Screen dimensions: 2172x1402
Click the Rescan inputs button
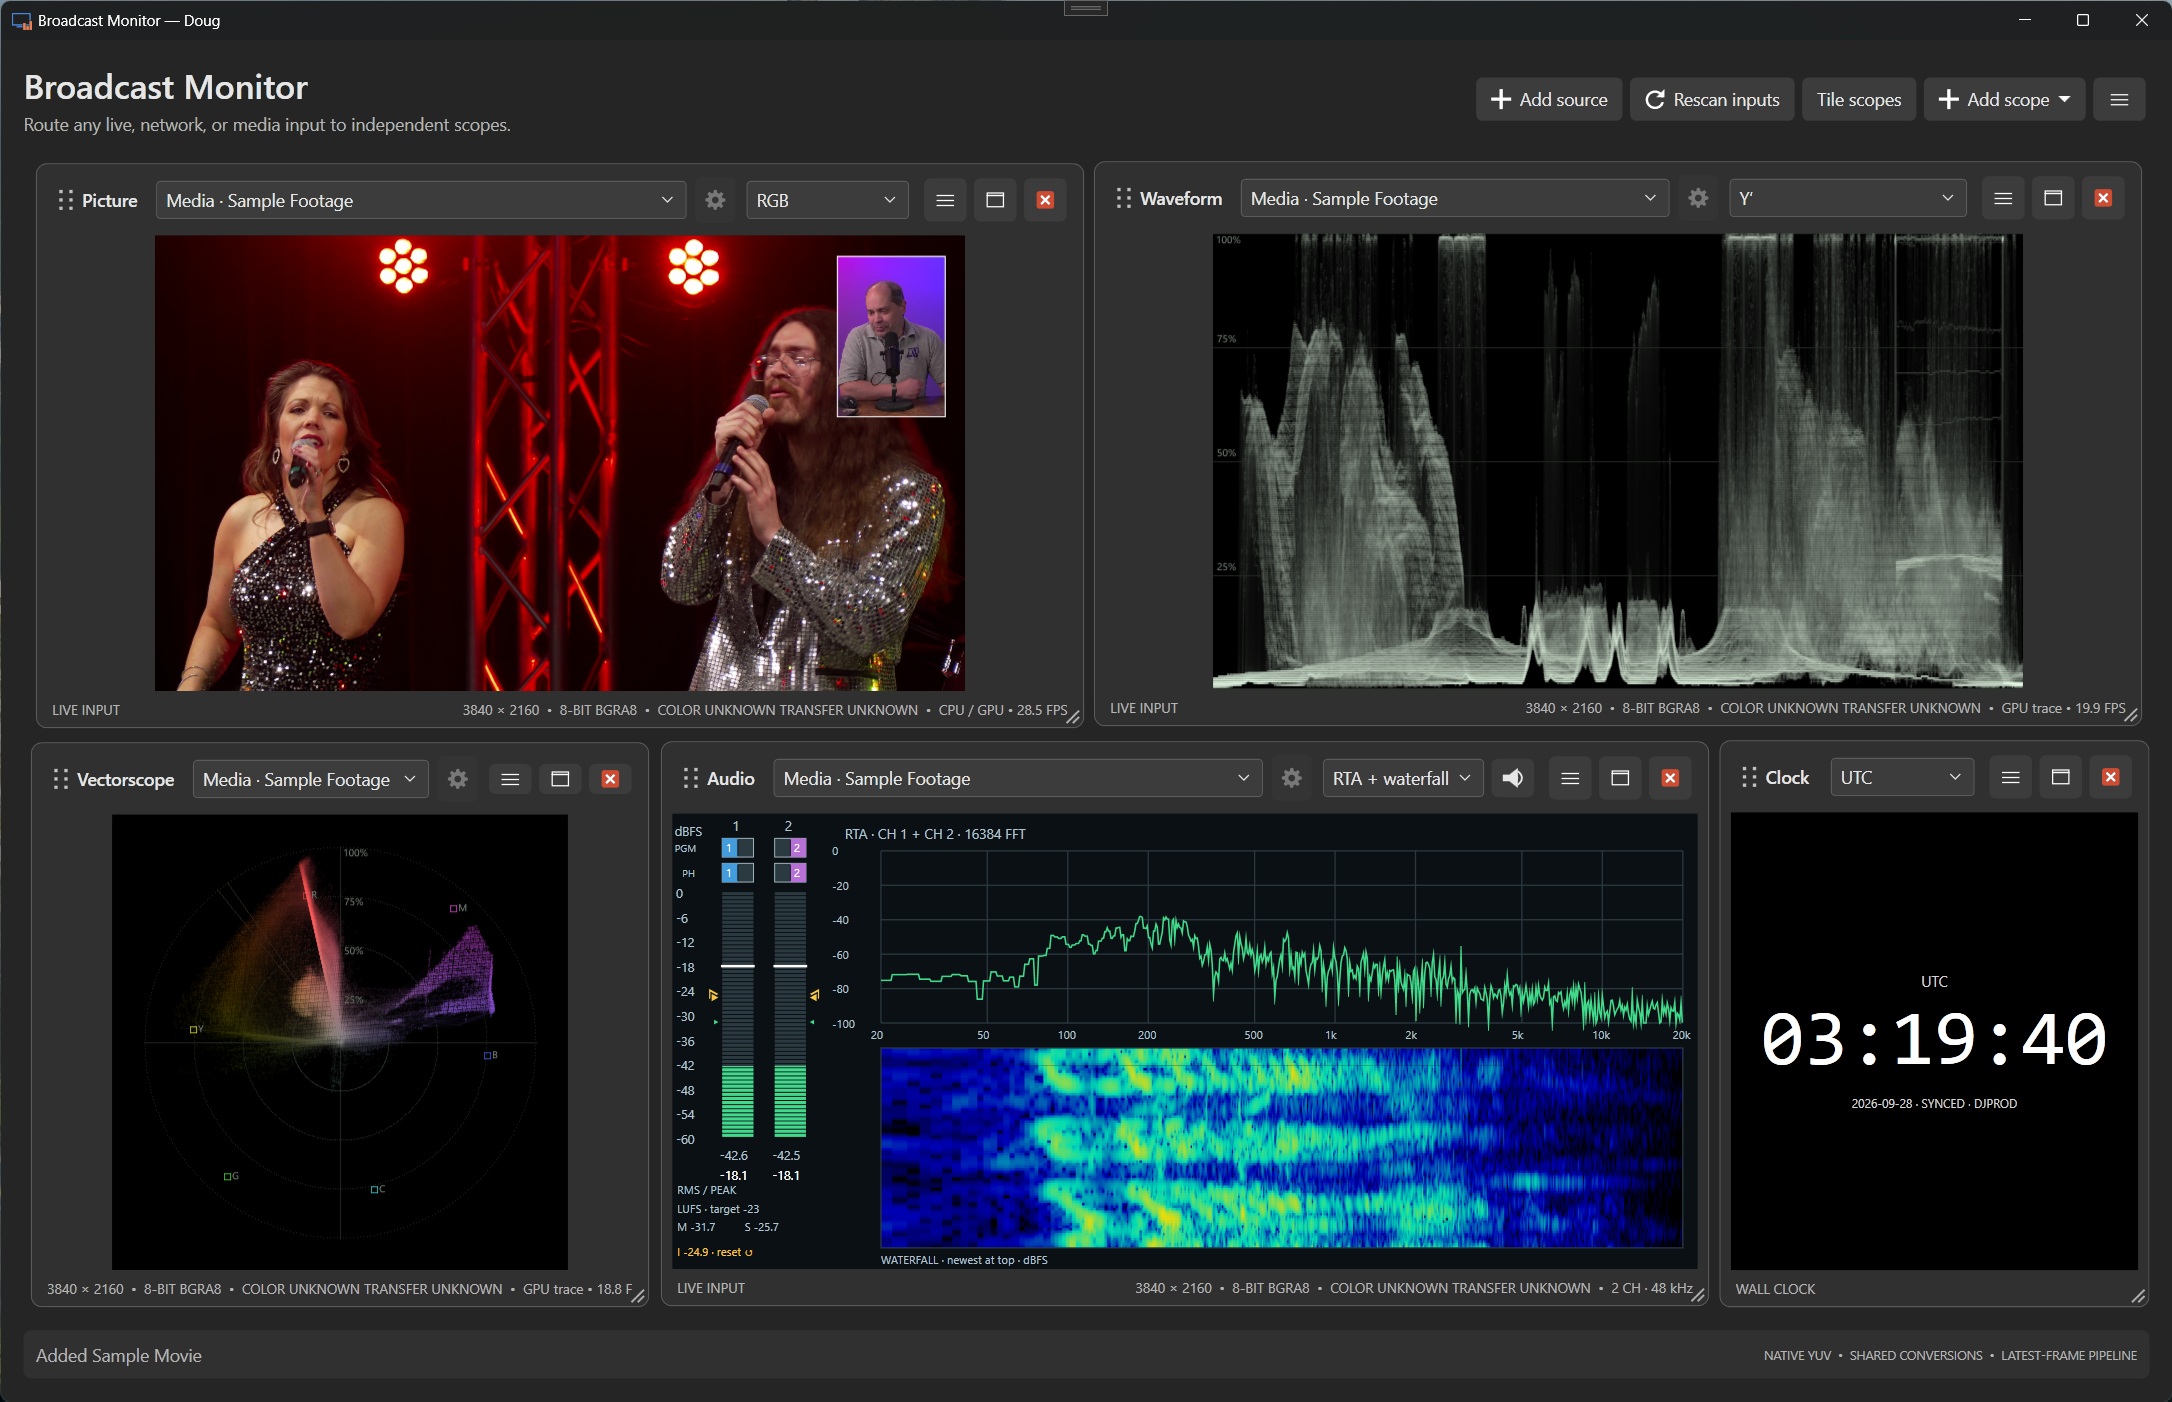click(1712, 99)
